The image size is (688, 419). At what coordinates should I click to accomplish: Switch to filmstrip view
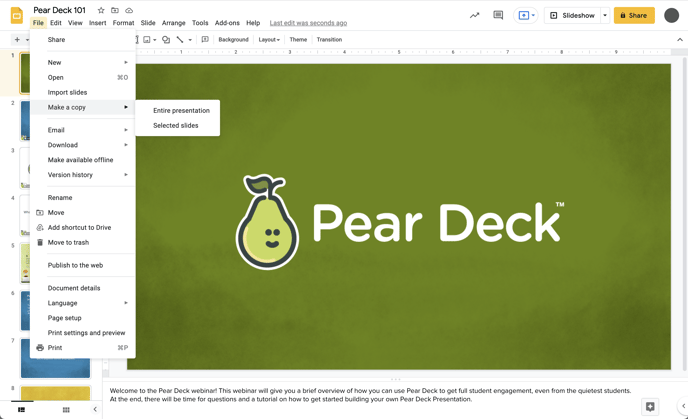tap(21, 409)
